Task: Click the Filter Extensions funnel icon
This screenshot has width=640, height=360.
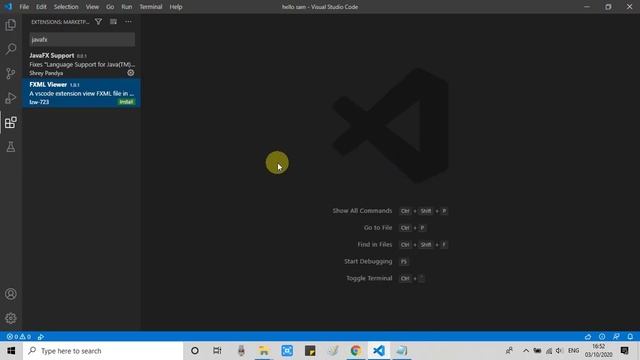Action: click(x=98, y=22)
